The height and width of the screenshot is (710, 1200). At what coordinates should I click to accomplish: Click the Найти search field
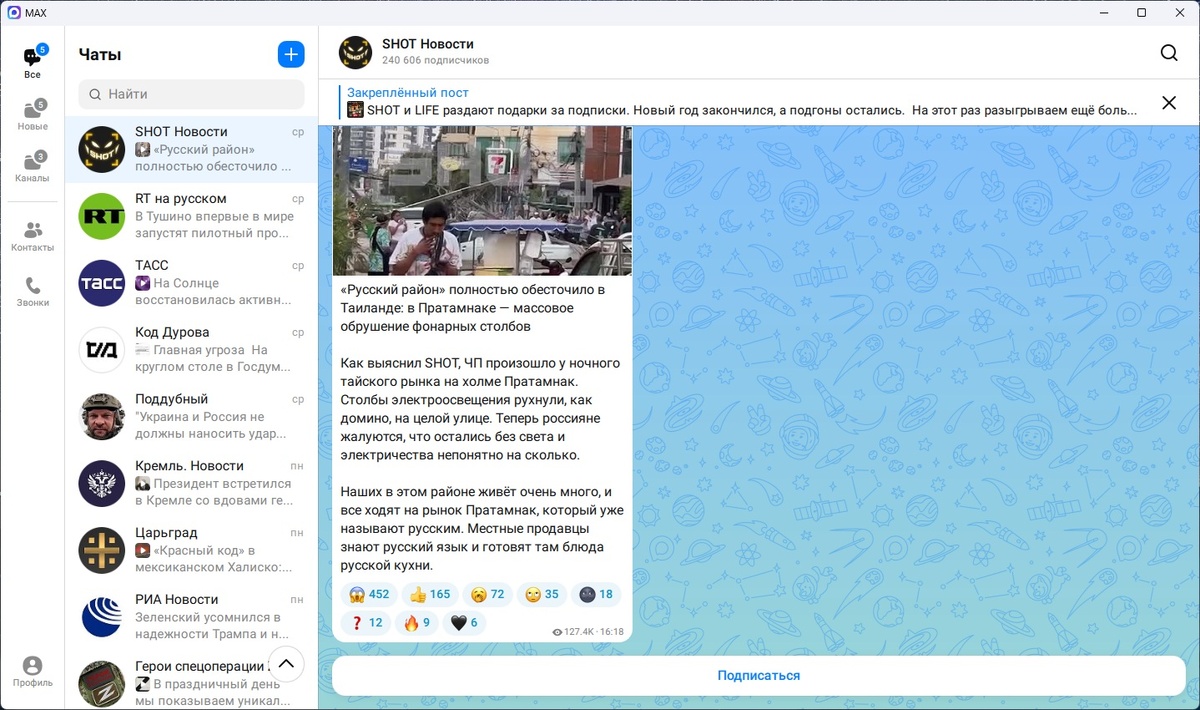[190, 93]
